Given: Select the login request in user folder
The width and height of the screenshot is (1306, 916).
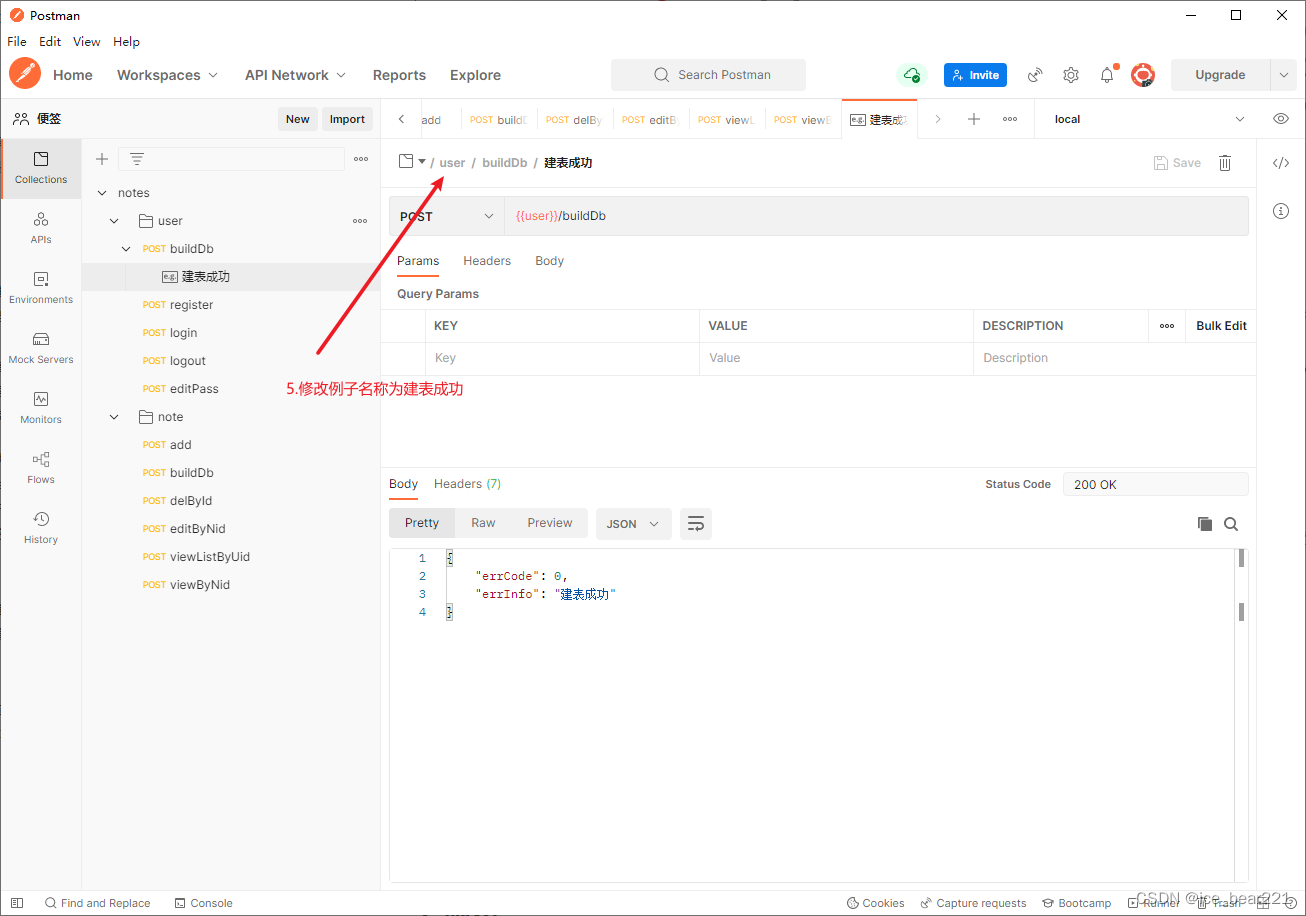Looking at the screenshot, I should pos(183,333).
